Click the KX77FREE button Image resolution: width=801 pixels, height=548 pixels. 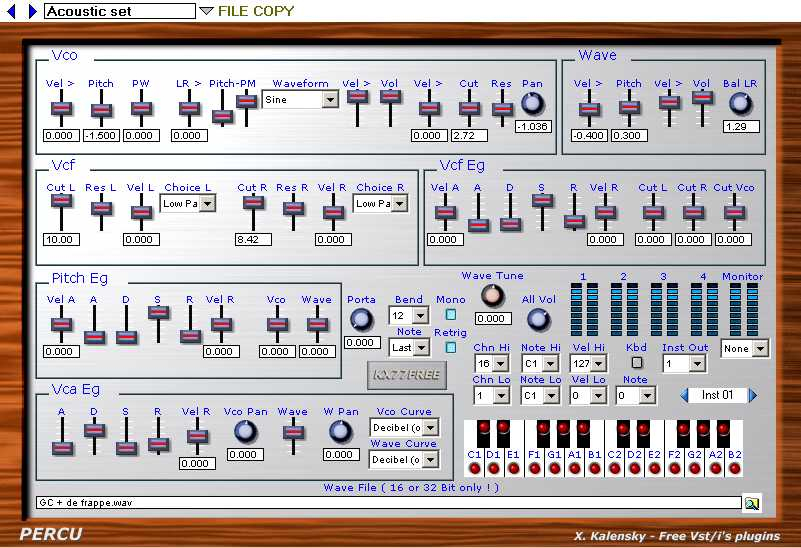point(404,374)
